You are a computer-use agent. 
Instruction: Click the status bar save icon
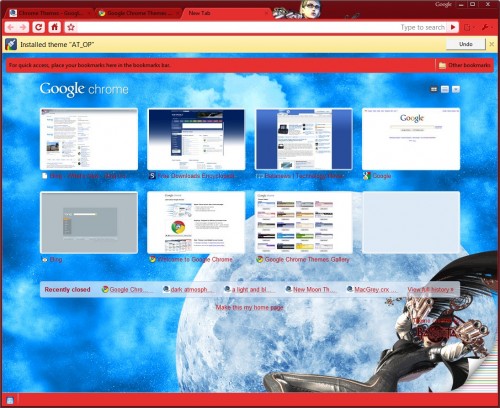(x=10, y=400)
